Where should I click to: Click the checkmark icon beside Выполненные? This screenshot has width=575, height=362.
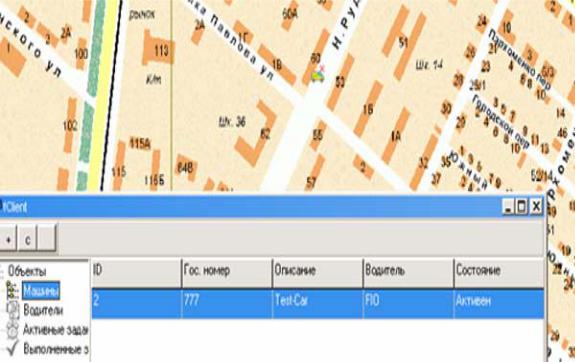point(13,348)
